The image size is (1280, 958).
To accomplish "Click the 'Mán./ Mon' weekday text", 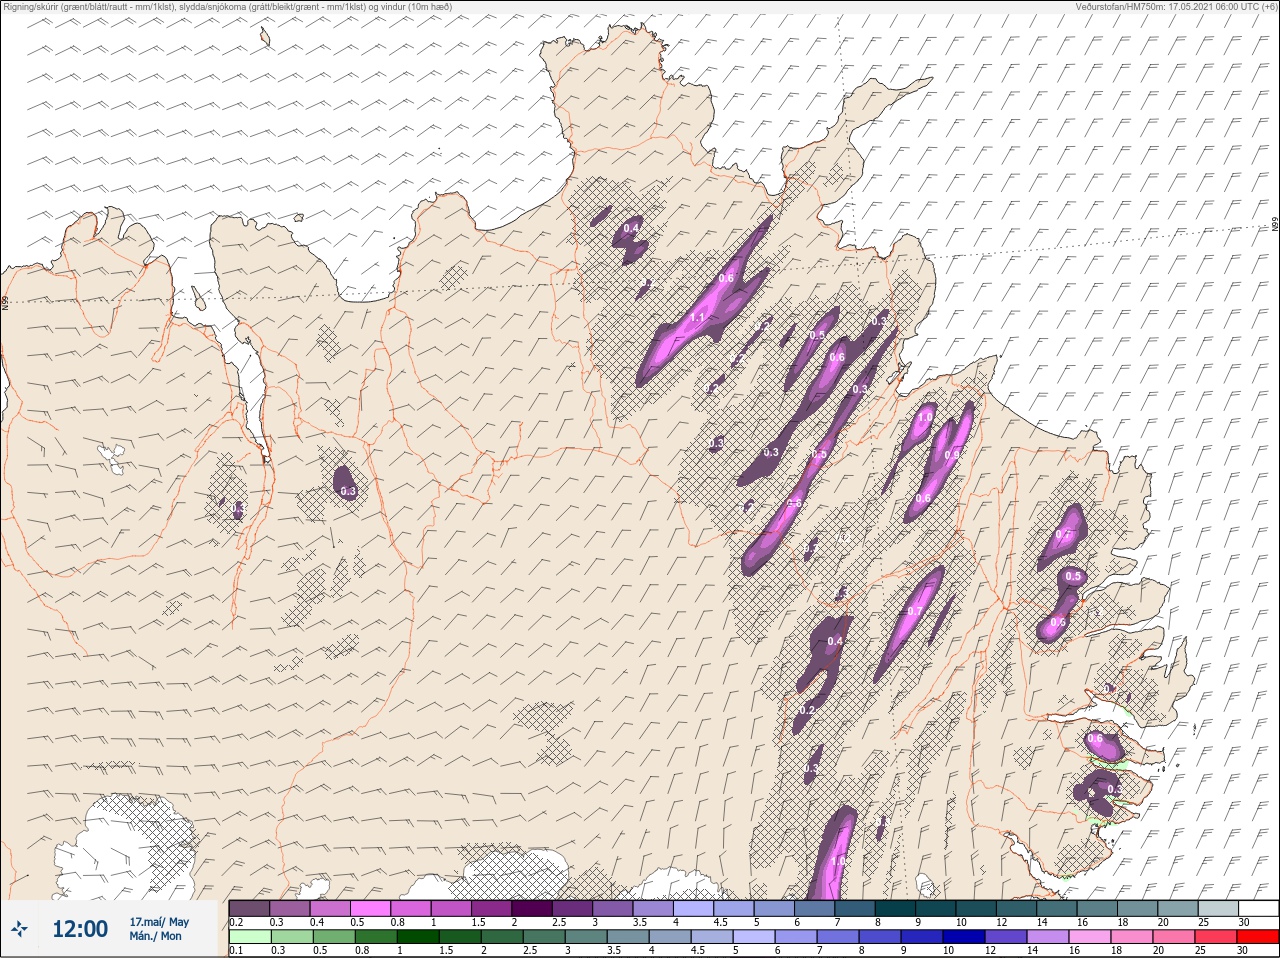I will click(x=156, y=937).
